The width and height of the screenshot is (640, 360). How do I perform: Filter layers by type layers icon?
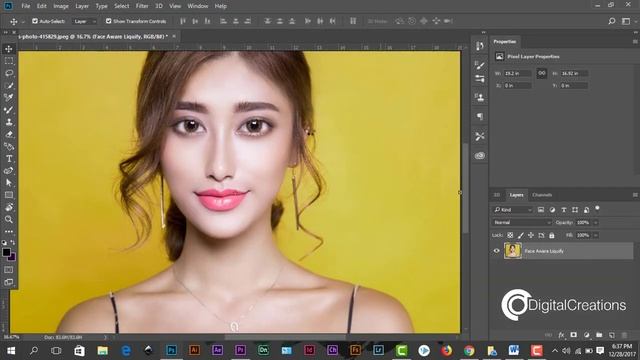coord(564,210)
